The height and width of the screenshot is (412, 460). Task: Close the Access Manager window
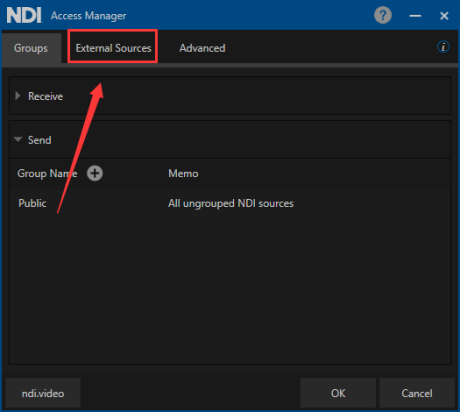pyautogui.click(x=444, y=16)
